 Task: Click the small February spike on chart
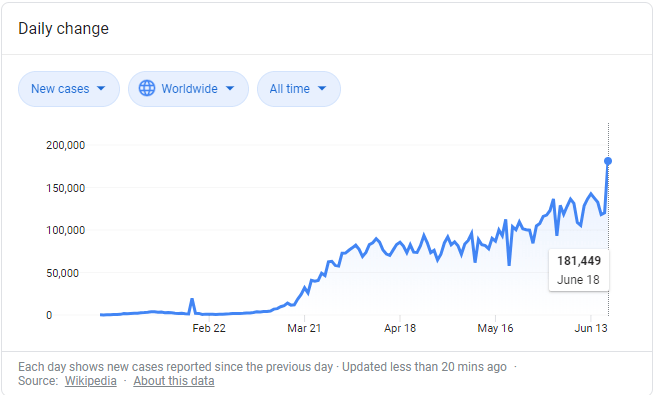[192, 305]
